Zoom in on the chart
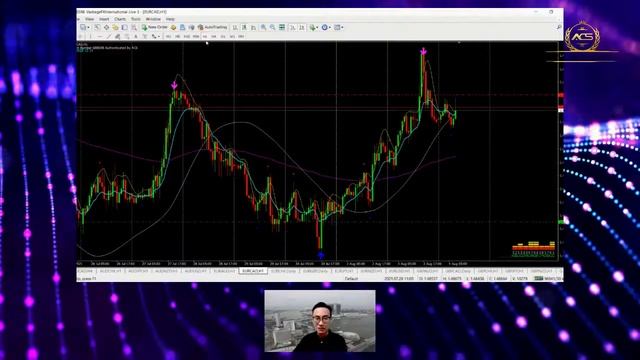 [x=263, y=27]
